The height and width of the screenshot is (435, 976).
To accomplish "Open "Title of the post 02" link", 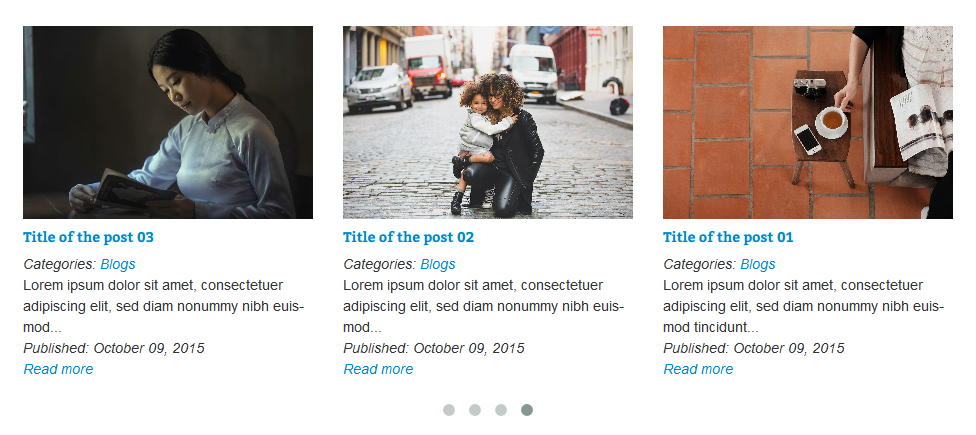I will (408, 237).
